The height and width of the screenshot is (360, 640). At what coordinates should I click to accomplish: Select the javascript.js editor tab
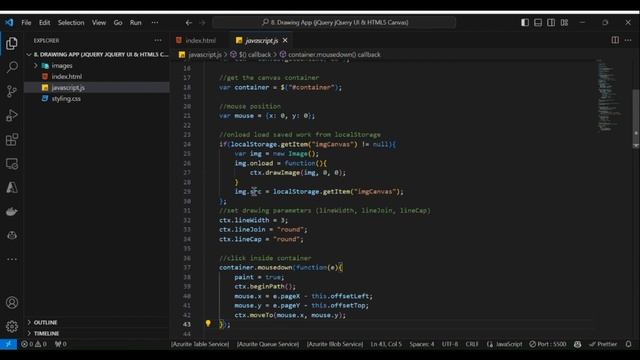click(x=261, y=40)
